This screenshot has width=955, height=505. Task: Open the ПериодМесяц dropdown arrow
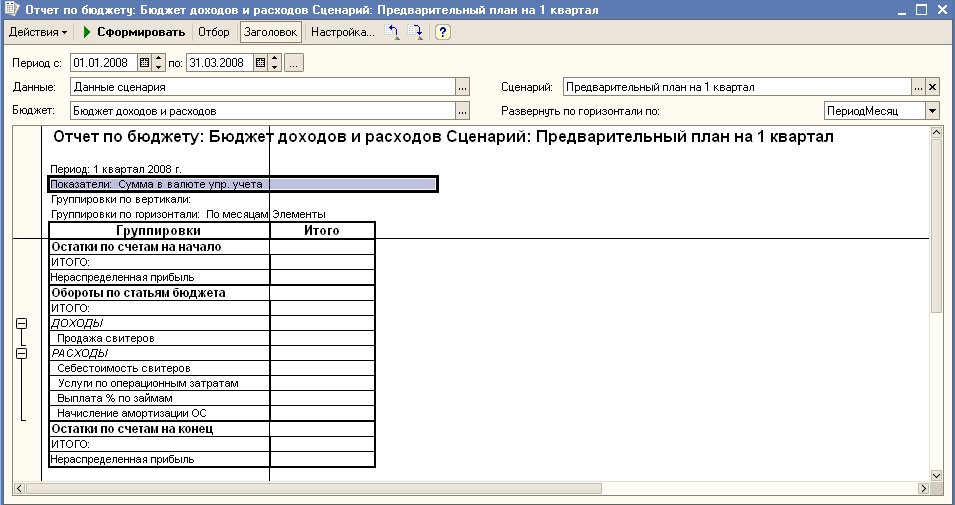click(932, 111)
